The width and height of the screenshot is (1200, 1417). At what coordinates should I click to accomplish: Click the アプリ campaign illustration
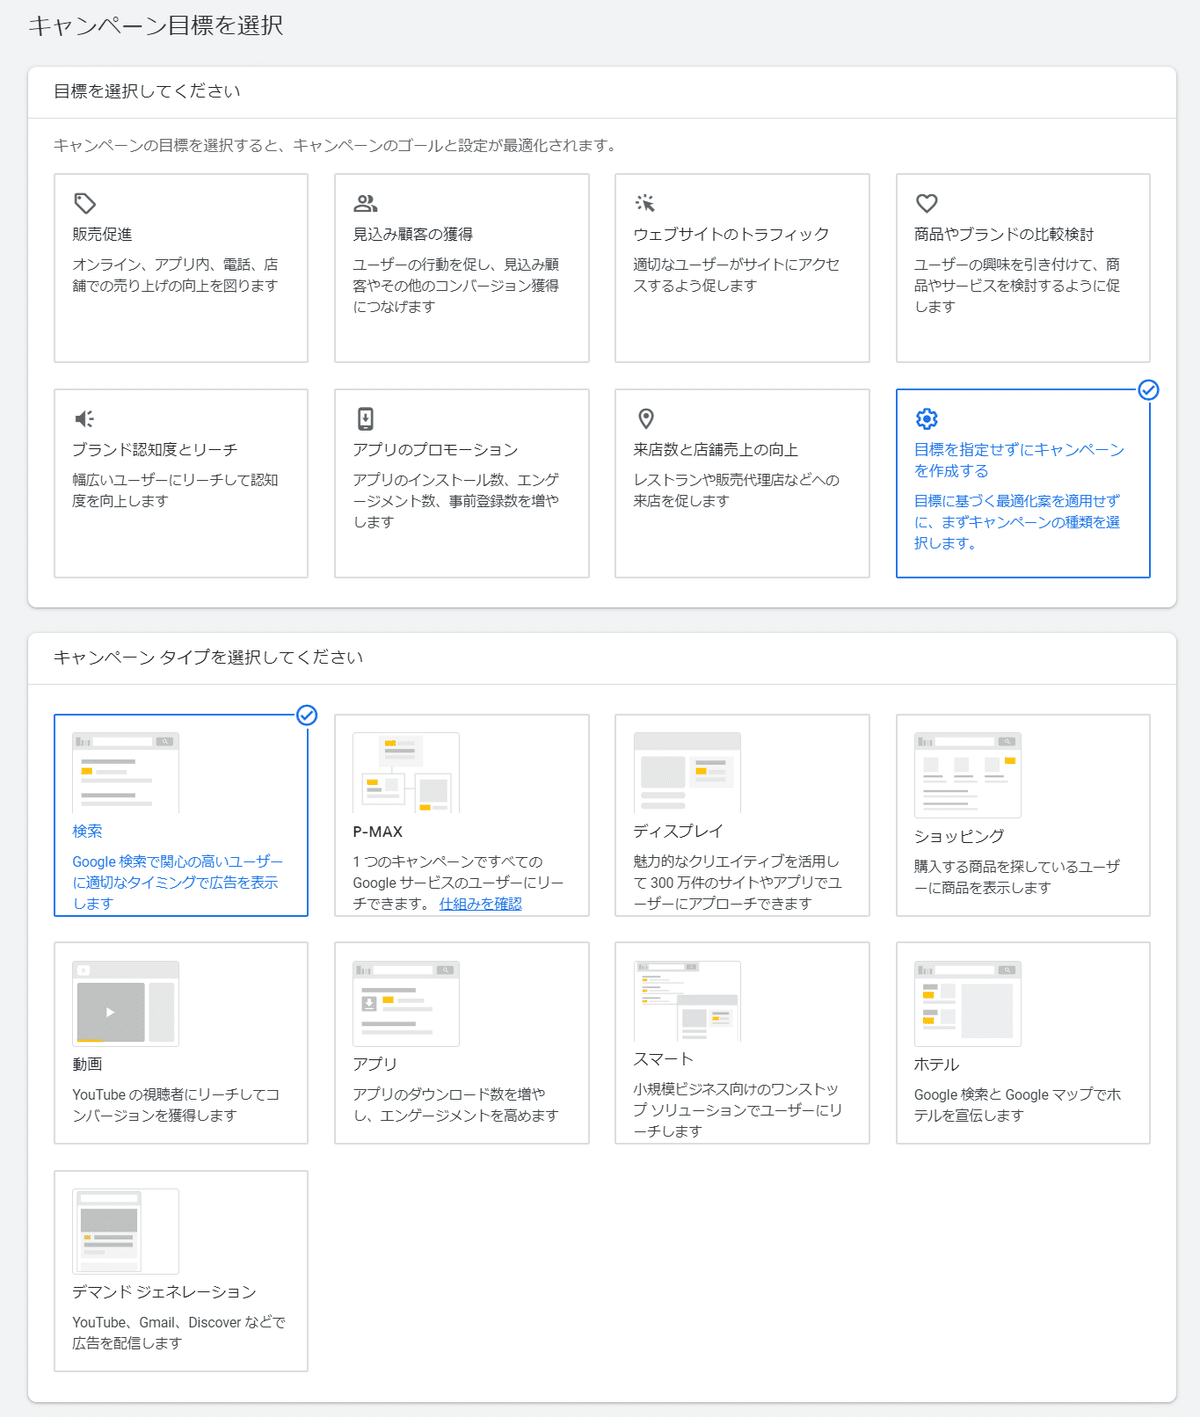tap(406, 1004)
